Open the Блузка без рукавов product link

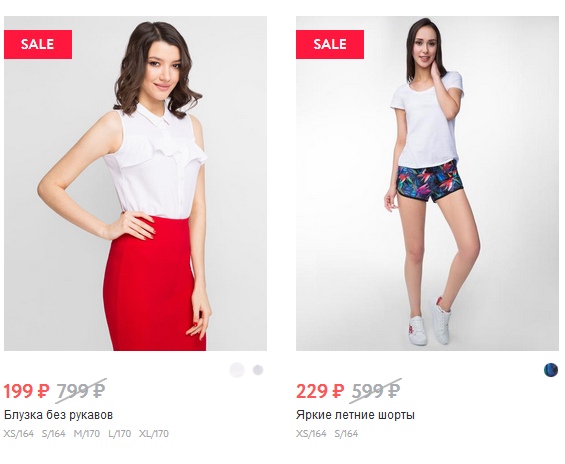coord(58,415)
